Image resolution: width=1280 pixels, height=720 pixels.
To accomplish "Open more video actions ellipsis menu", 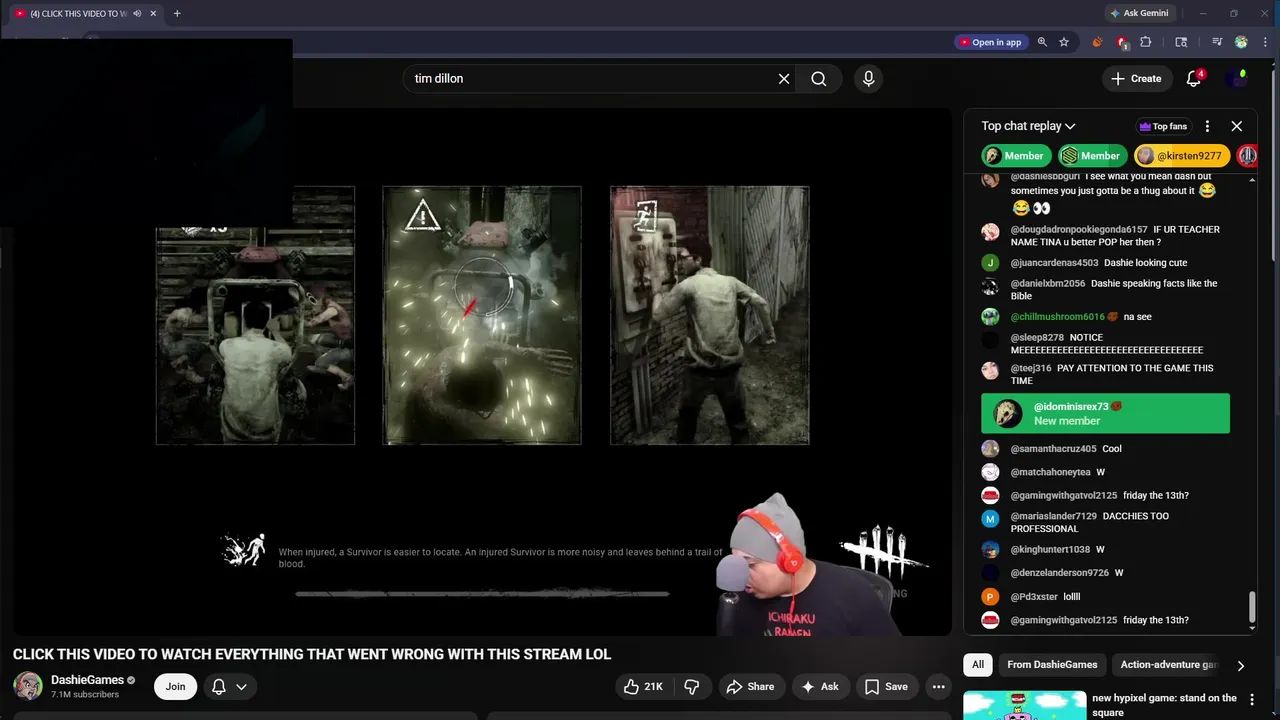I will coord(938,686).
